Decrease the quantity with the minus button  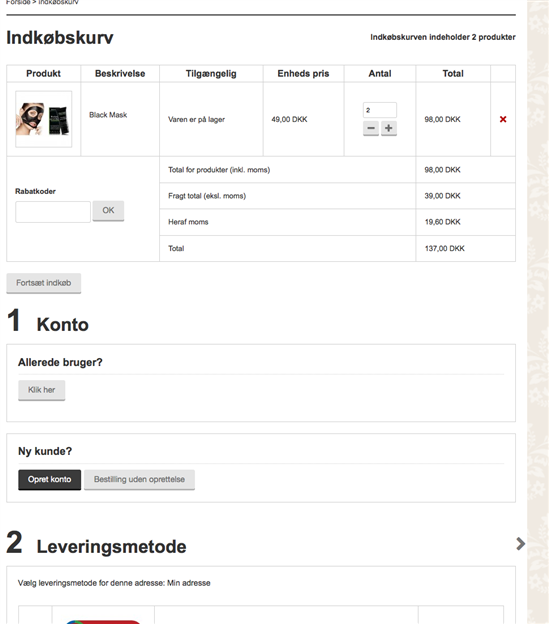pos(371,128)
